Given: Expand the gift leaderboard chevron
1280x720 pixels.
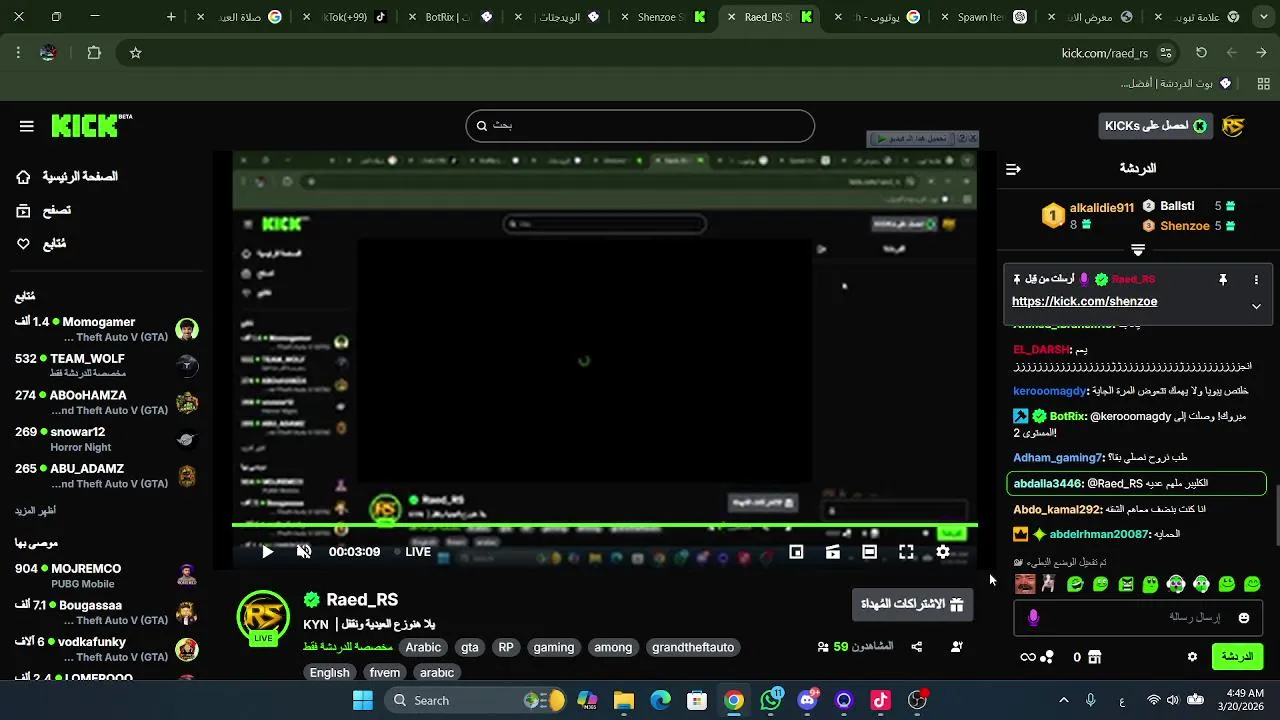Looking at the screenshot, I should point(1138,250).
